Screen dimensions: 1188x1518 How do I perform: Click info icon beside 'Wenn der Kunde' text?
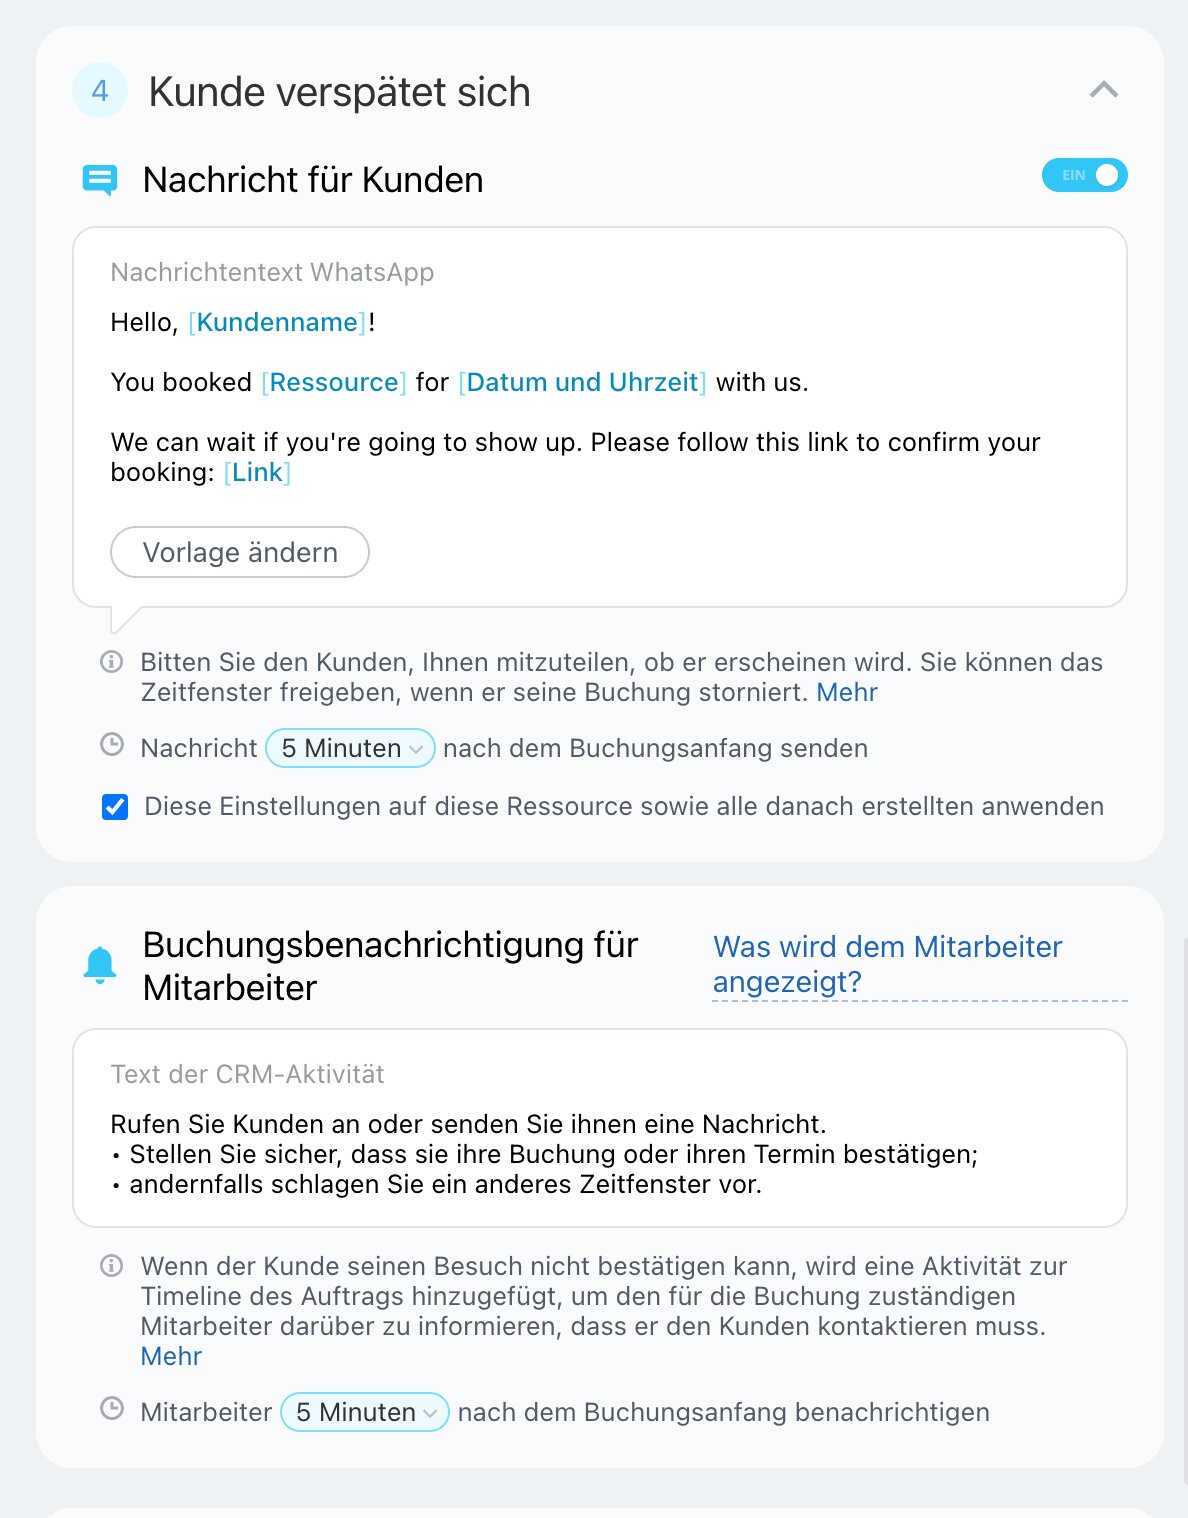pos(112,1266)
